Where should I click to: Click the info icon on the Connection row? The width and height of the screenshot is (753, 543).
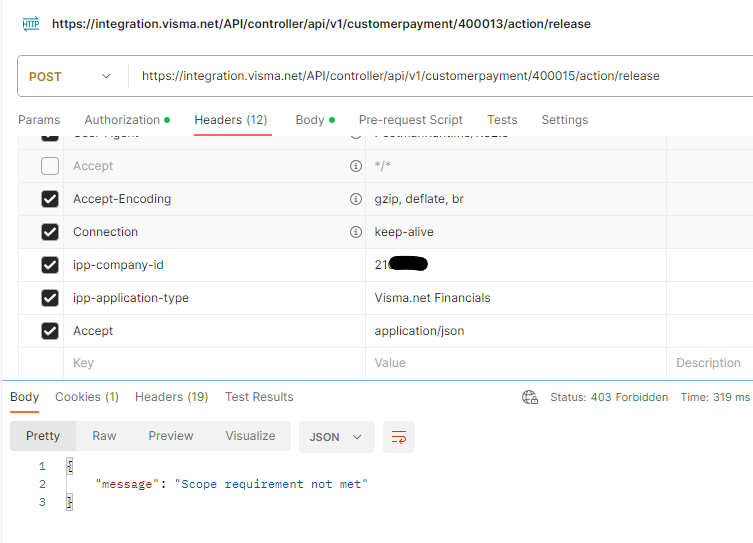click(355, 232)
